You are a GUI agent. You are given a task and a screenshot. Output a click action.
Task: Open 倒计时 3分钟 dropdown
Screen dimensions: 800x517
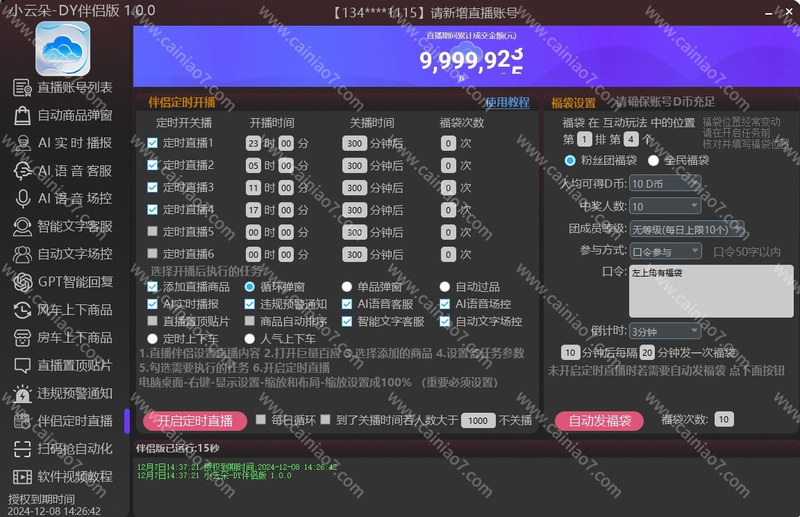(x=665, y=331)
